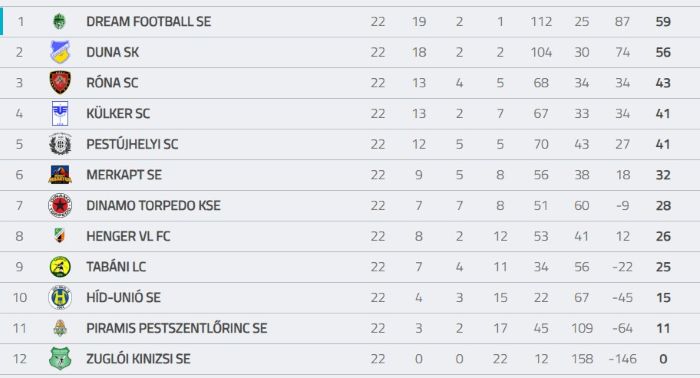Viewport: 700px width, 378px height.
Task: Click the Duna SK club logo
Action: tap(60, 52)
